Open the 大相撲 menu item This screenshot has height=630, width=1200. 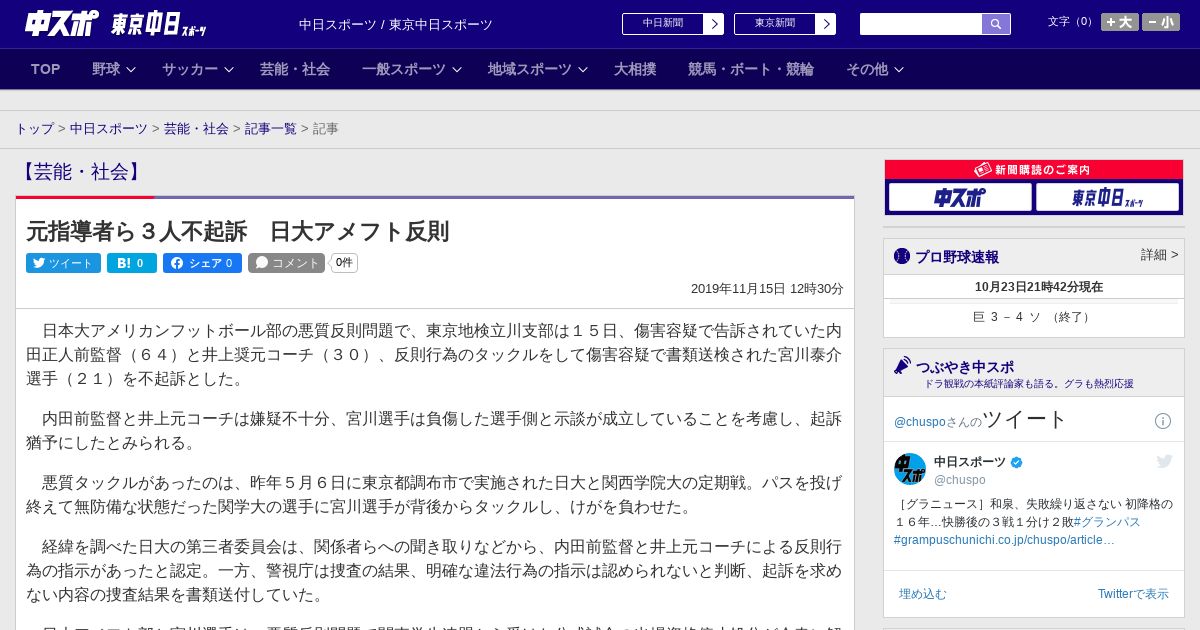click(x=635, y=69)
